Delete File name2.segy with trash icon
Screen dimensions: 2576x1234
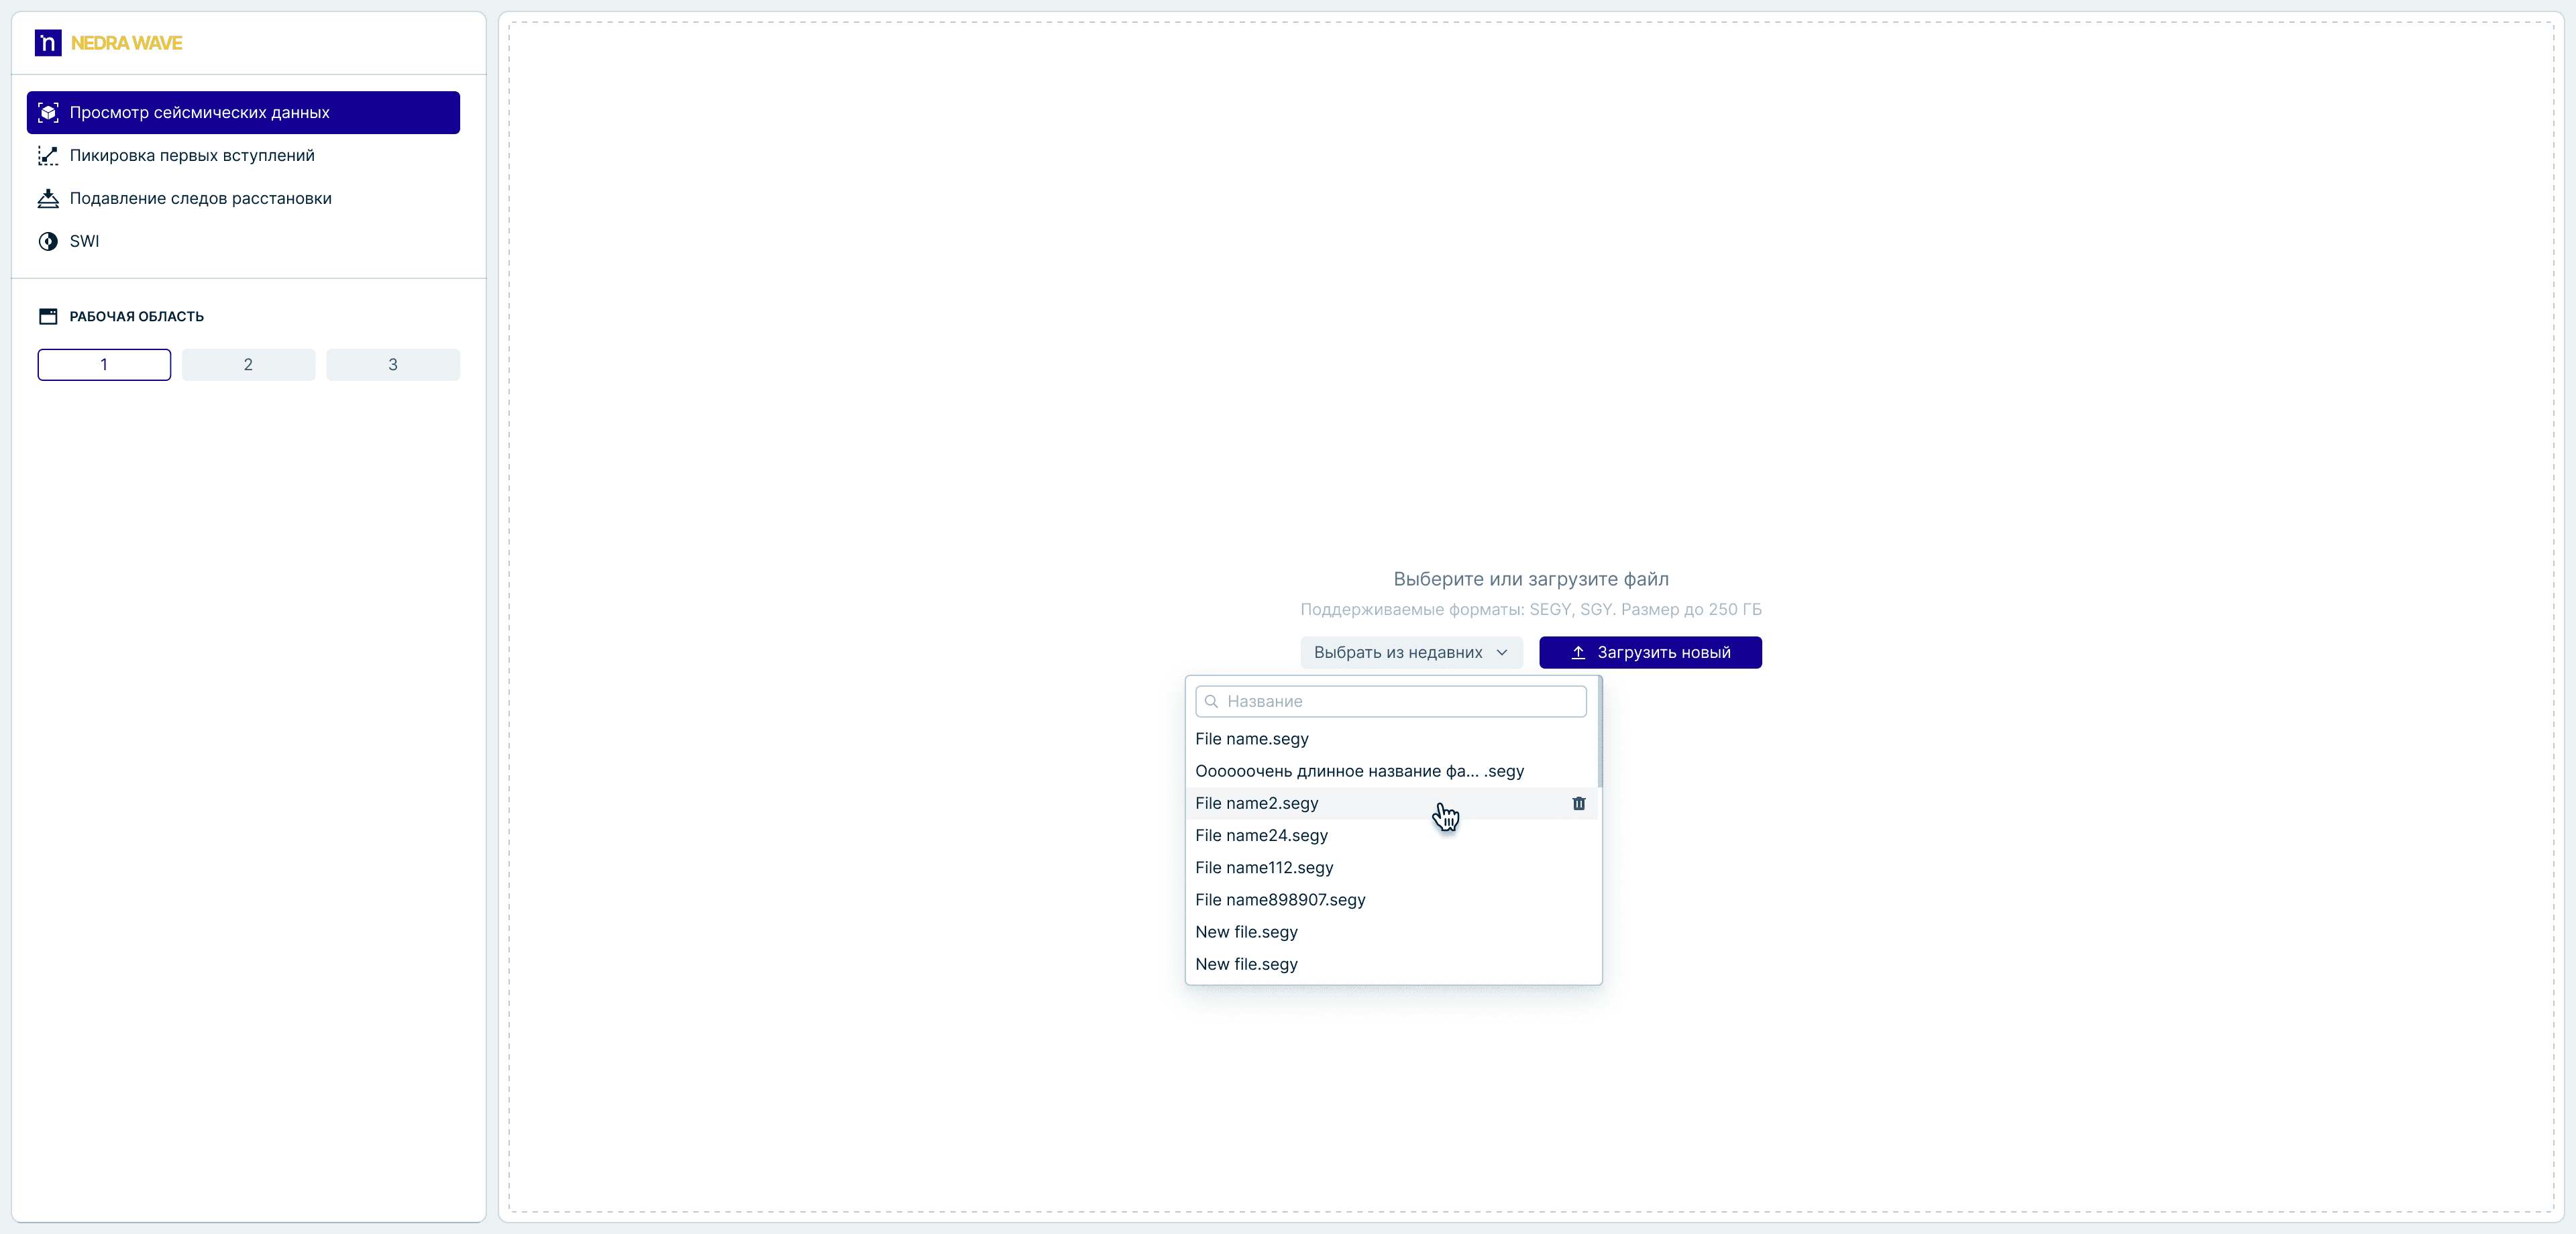click(x=1578, y=803)
